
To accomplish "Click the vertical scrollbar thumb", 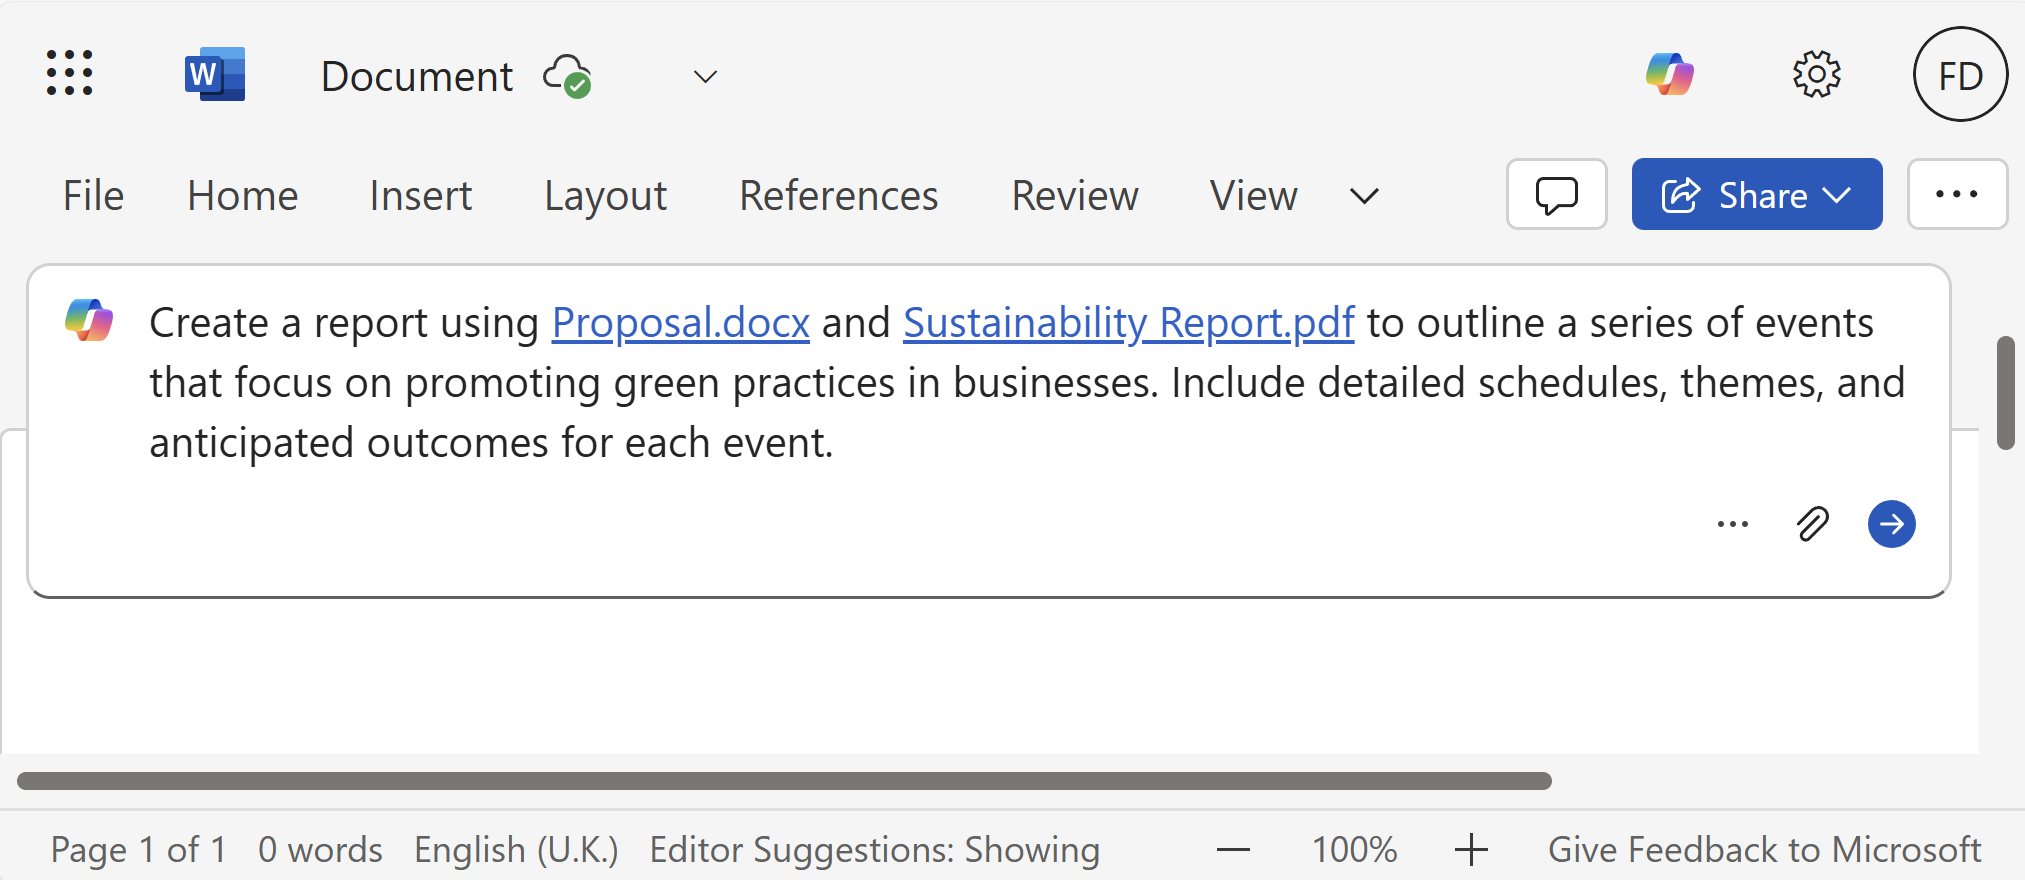I will point(2005,393).
